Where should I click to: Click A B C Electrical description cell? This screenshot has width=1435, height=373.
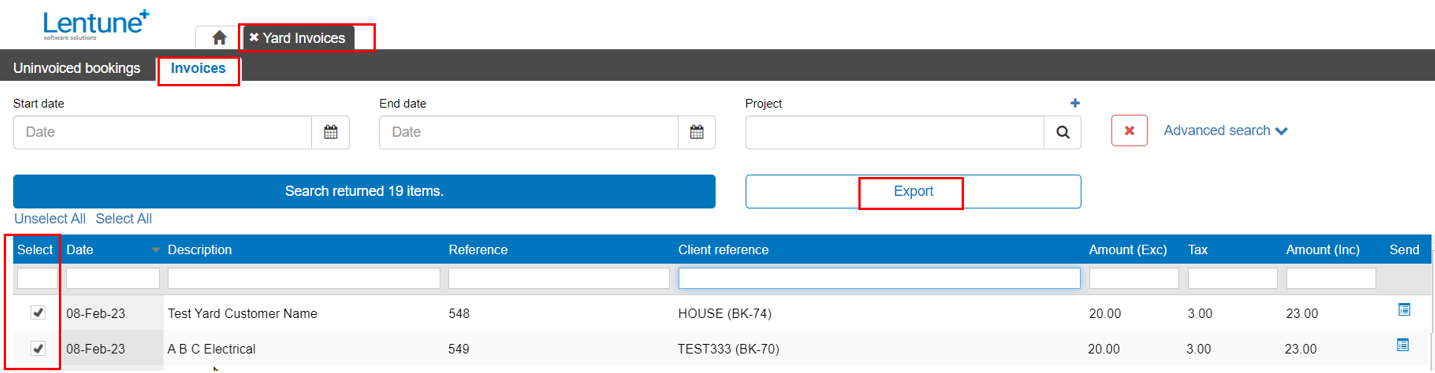coord(211,349)
